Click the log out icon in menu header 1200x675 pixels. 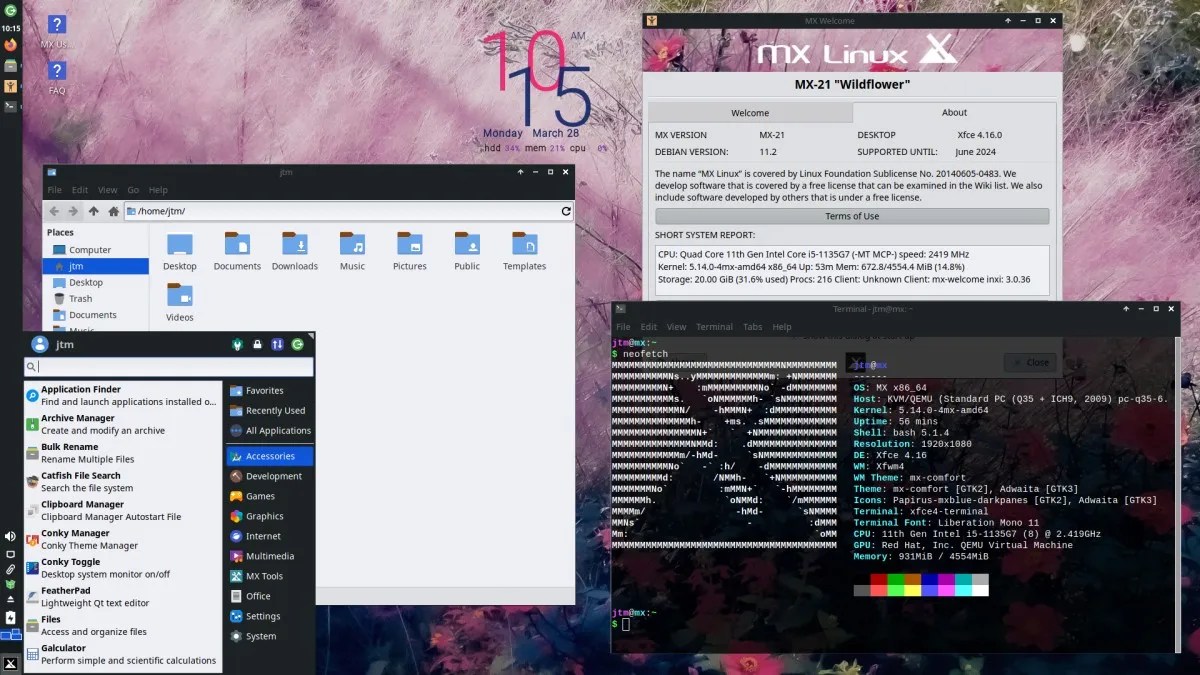point(297,344)
